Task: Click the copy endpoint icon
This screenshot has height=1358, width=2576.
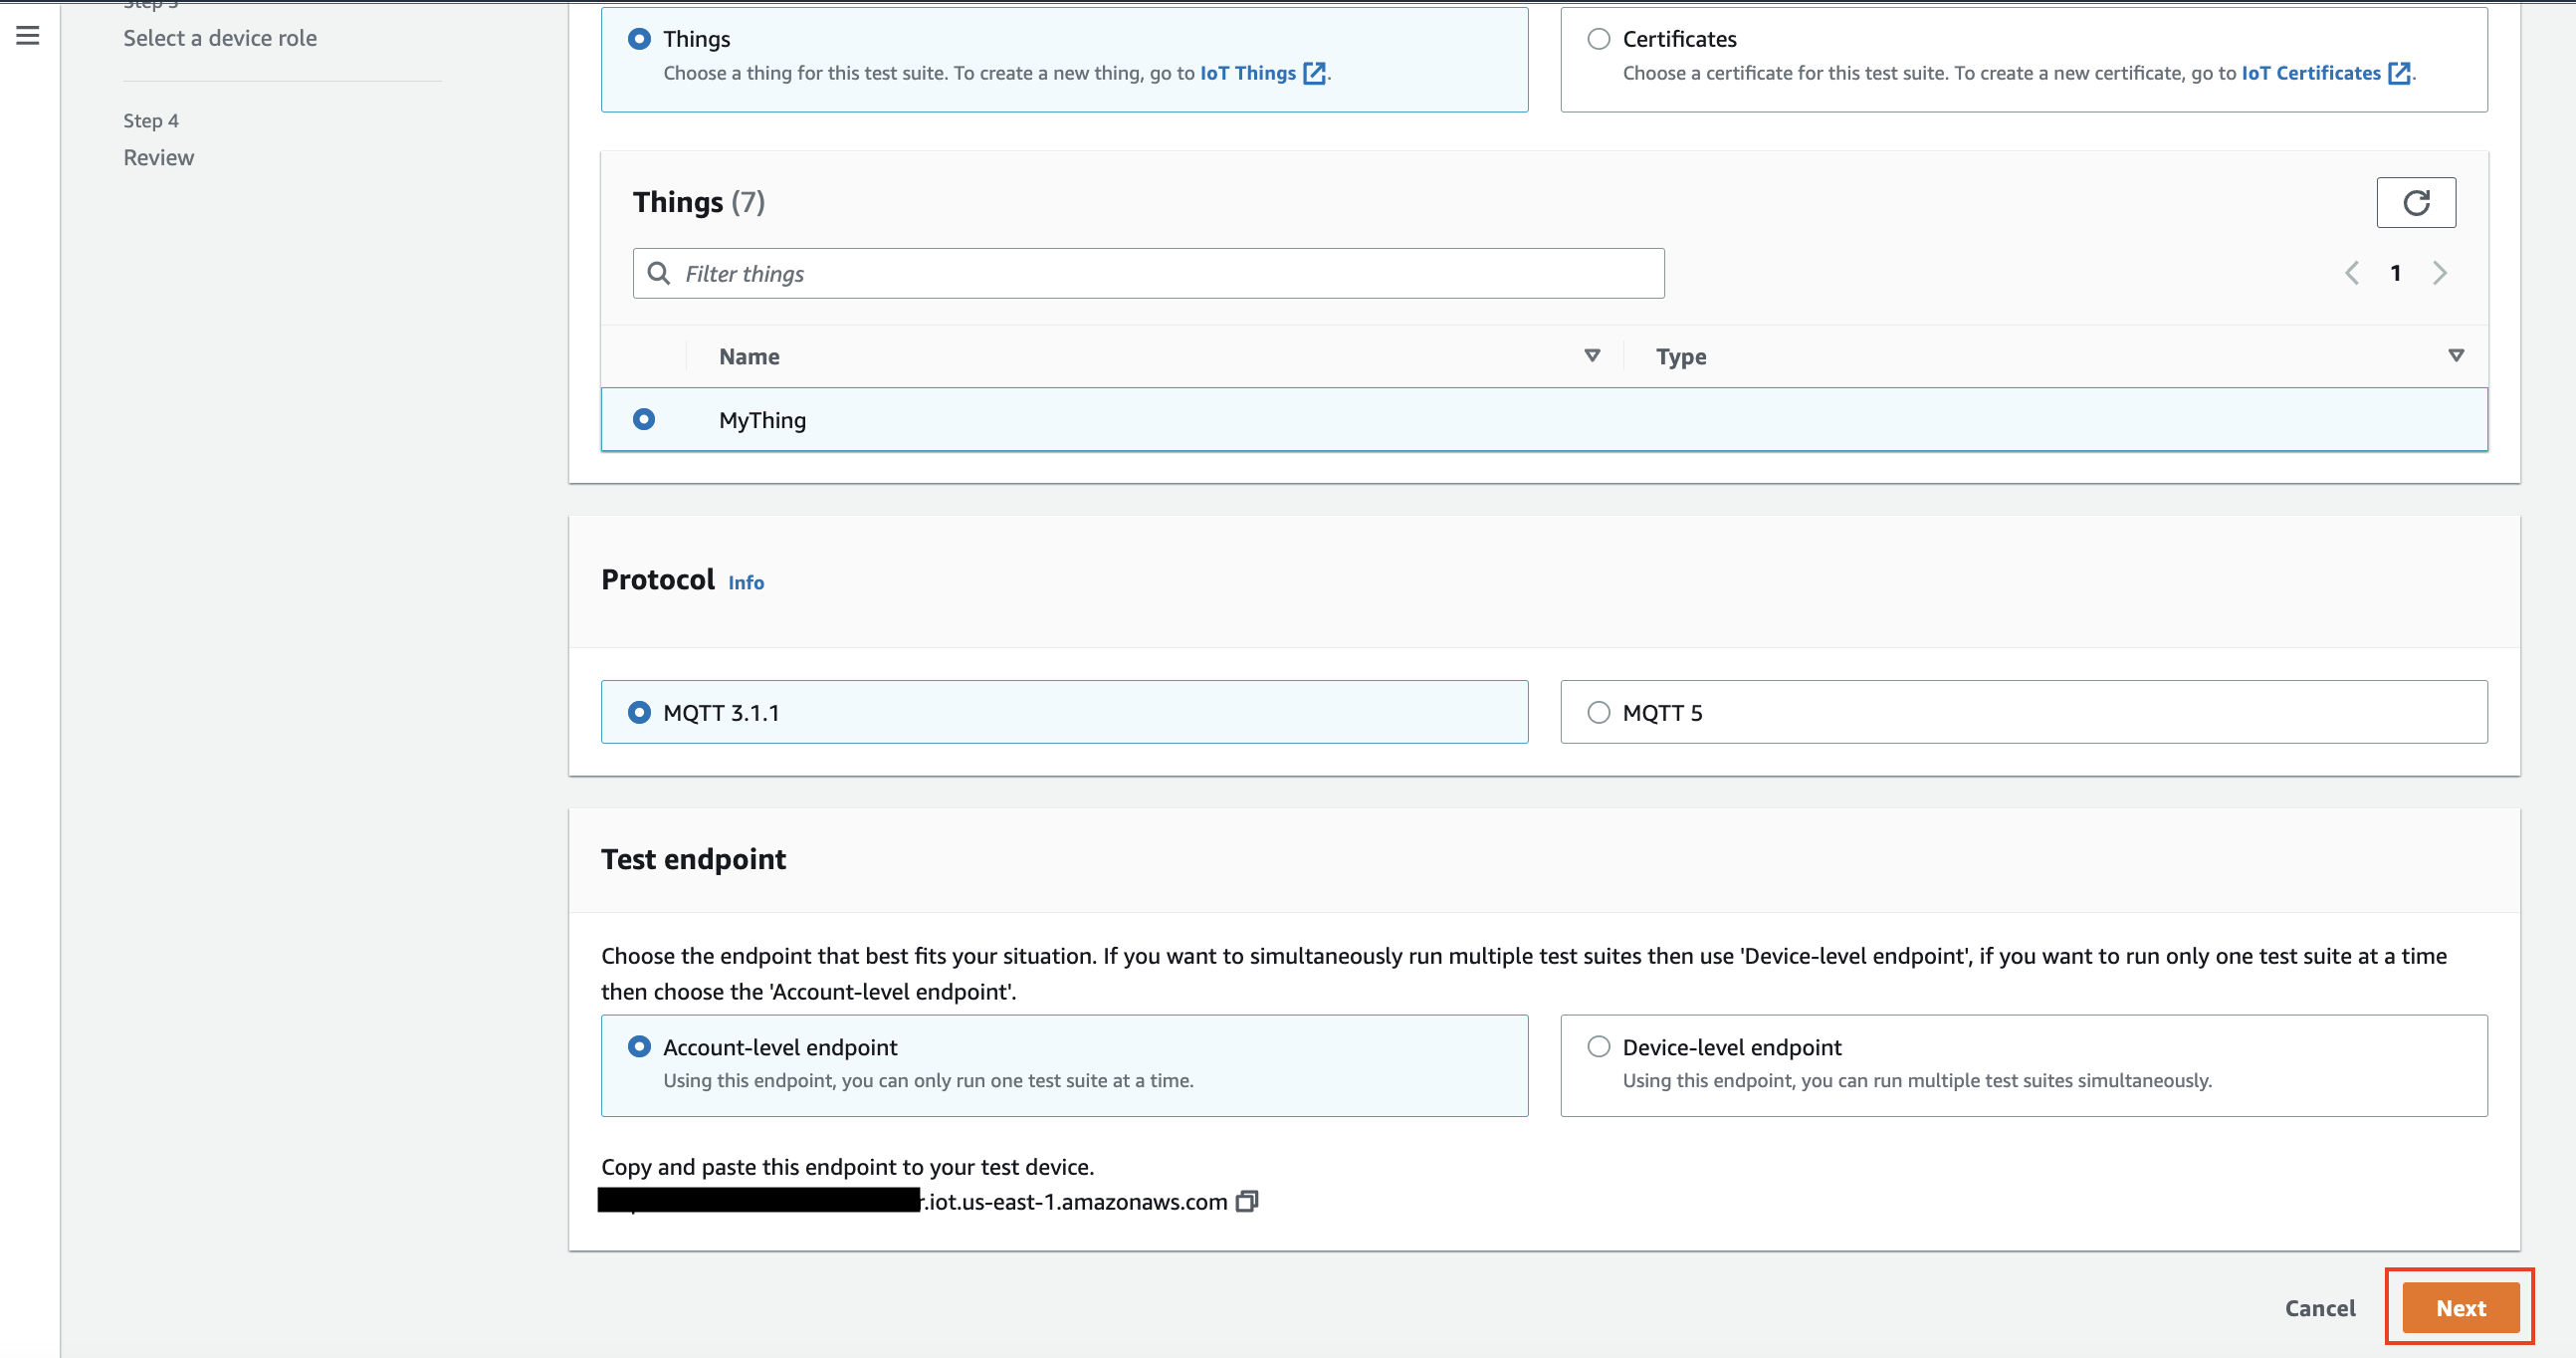Action: pos(1246,1201)
